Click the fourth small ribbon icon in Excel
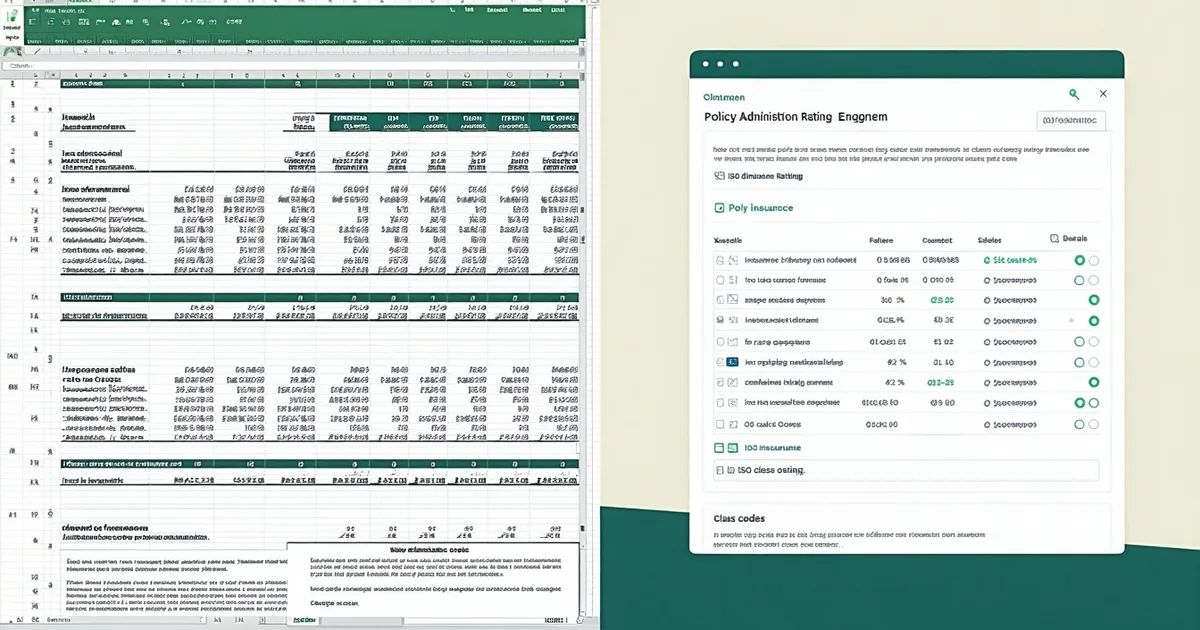The height and width of the screenshot is (630, 1200). coord(84,22)
